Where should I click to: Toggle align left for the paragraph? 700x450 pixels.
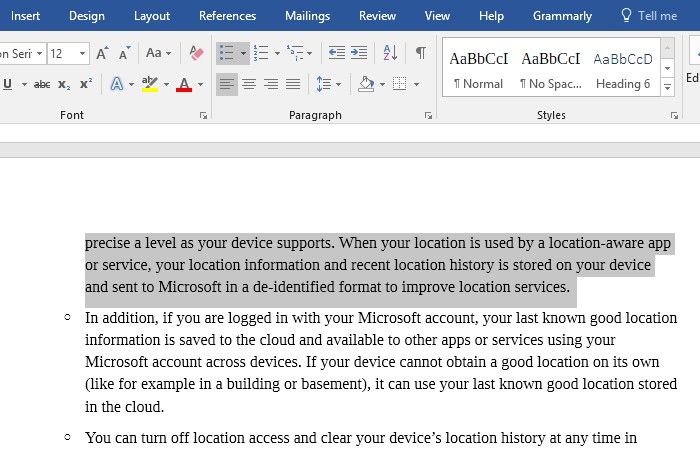(227, 84)
